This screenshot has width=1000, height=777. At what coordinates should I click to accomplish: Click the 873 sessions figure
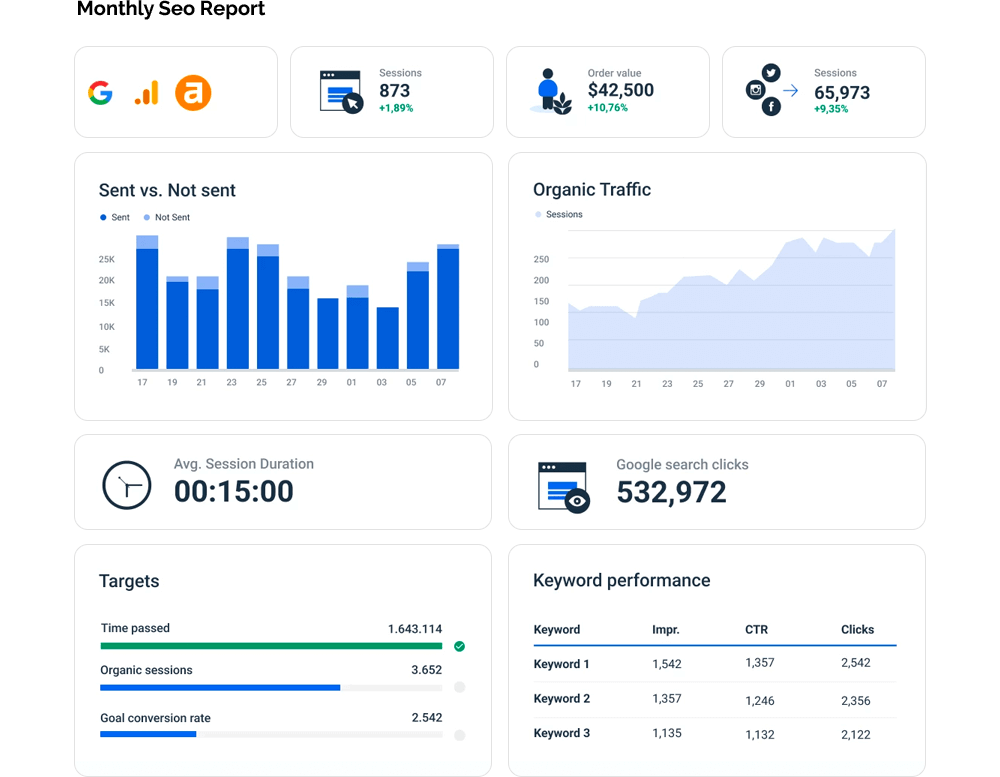(x=395, y=91)
